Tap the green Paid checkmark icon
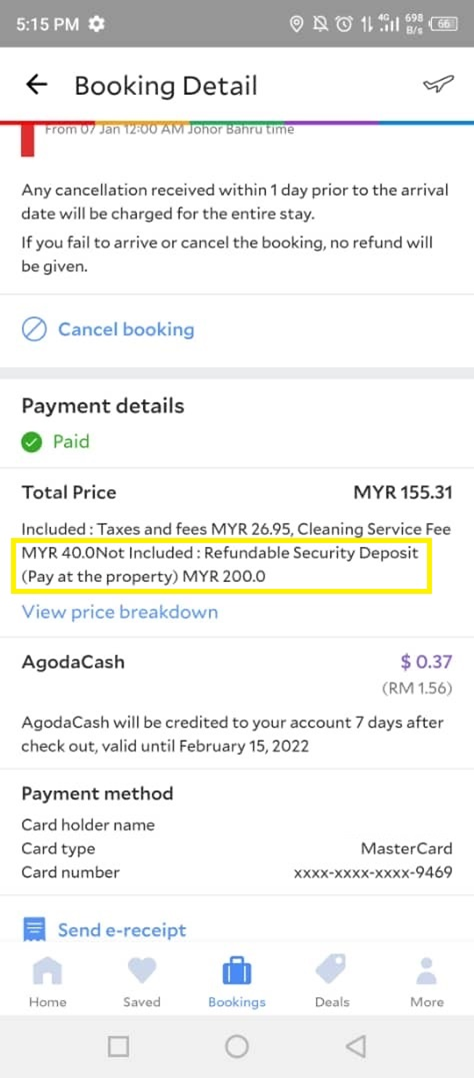Image resolution: width=474 pixels, height=1078 pixels. [32, 441]
